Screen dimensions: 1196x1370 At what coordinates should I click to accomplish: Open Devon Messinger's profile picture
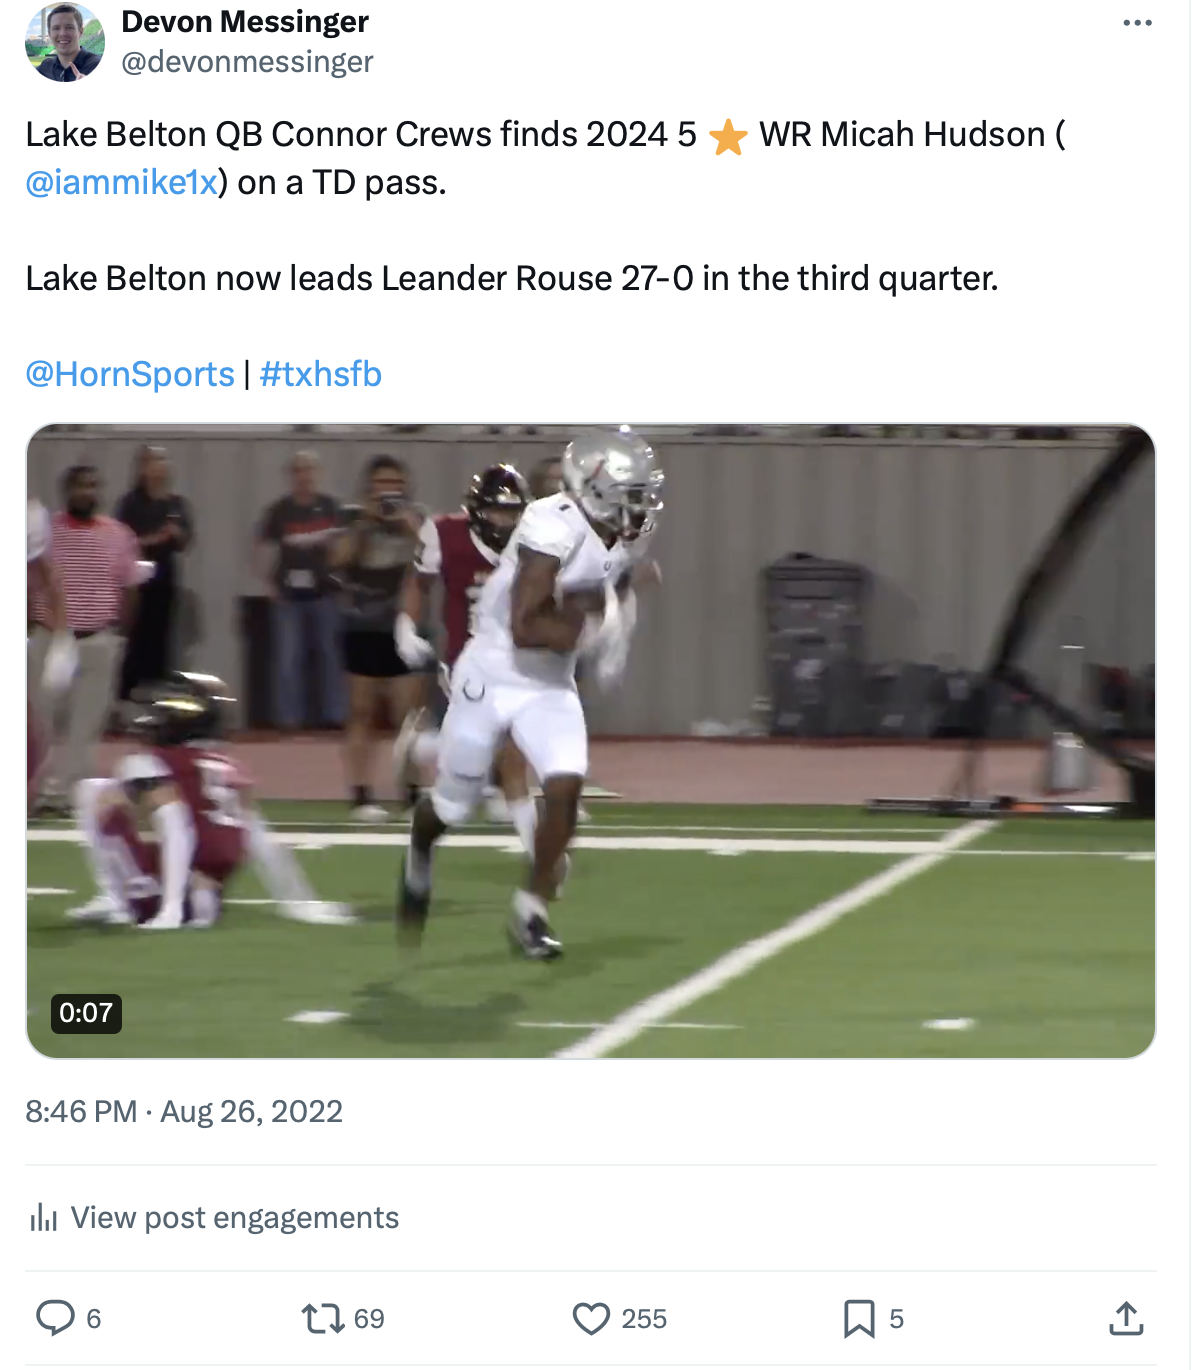(x=65, y=42)
